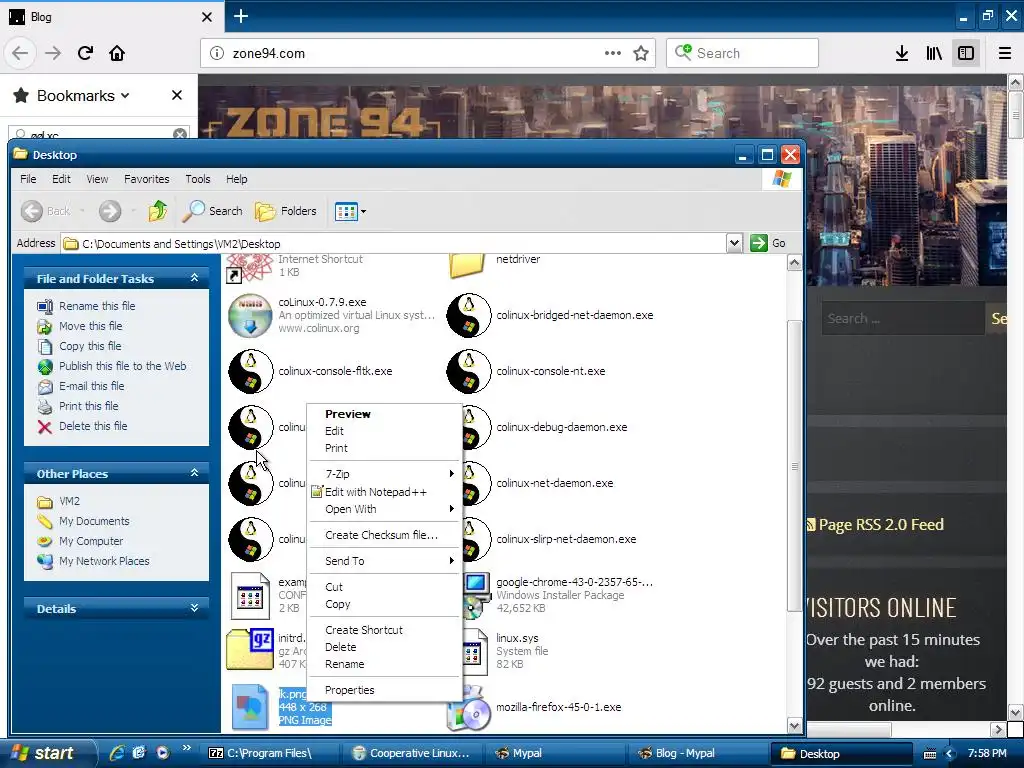This screenshot has height=768, width=1024.
Task: Open the browser downloads icon
Action: tap(902, 53)
